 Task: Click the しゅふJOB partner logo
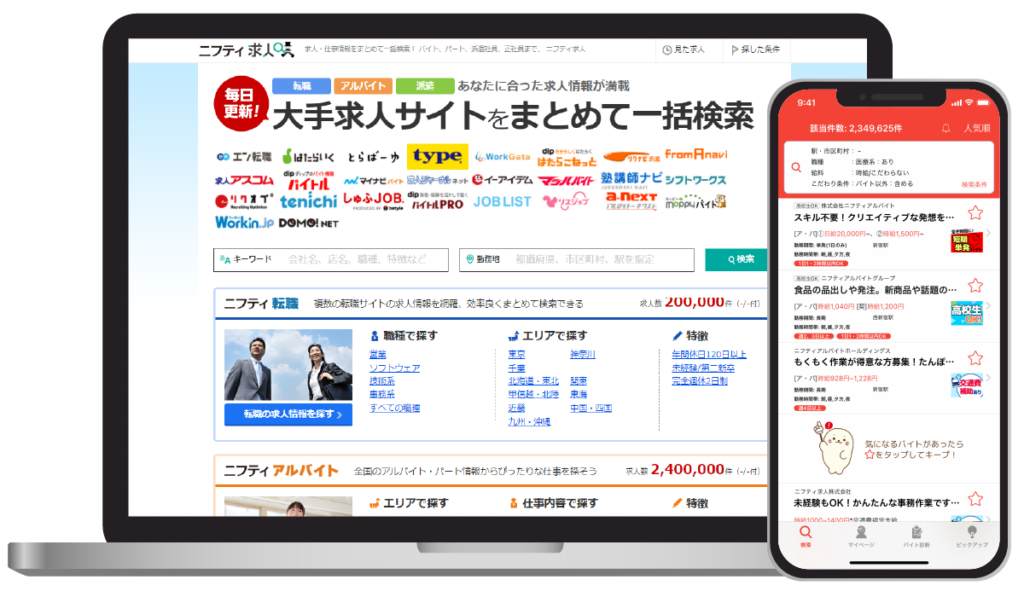pyautogui.click(x=373, y=201)
